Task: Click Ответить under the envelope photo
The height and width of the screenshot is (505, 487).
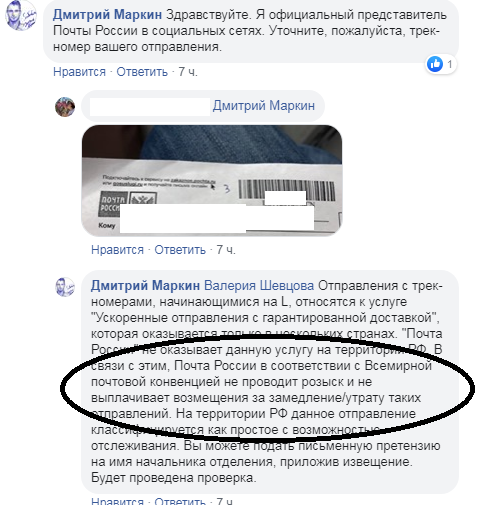Action: click(180, 250)
